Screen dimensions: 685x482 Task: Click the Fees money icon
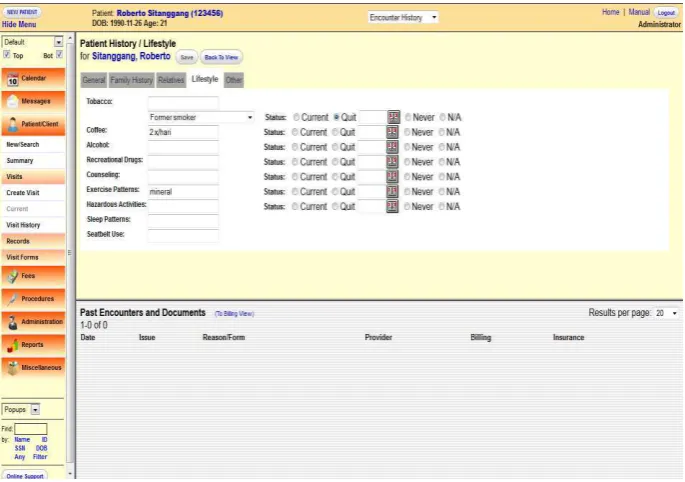13,277
